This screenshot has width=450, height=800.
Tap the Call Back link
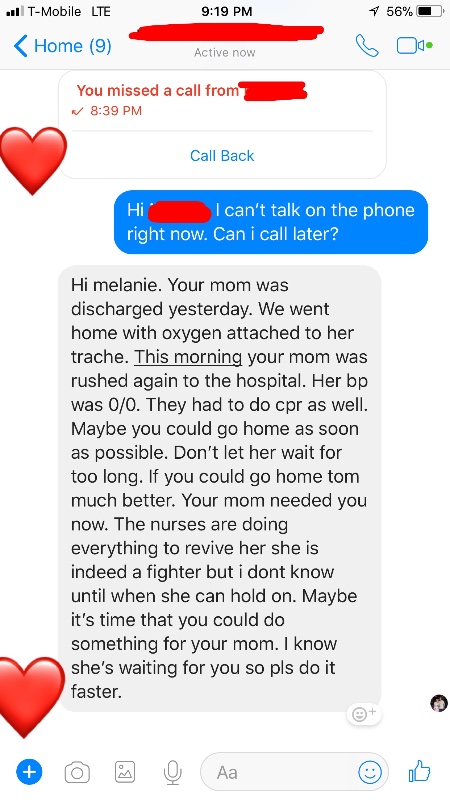222,156
